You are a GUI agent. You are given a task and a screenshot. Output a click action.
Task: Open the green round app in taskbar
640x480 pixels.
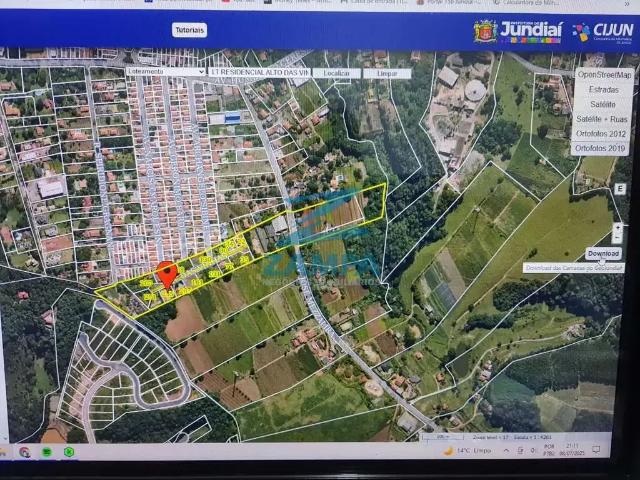pos(47,452)
